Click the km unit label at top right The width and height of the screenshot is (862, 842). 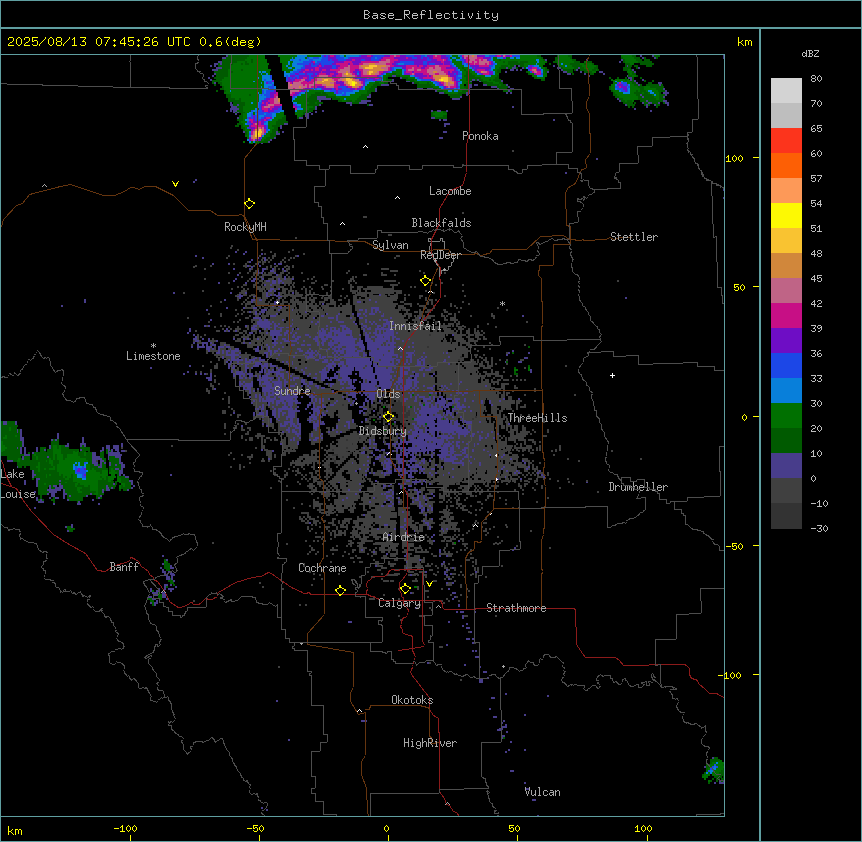744,42
